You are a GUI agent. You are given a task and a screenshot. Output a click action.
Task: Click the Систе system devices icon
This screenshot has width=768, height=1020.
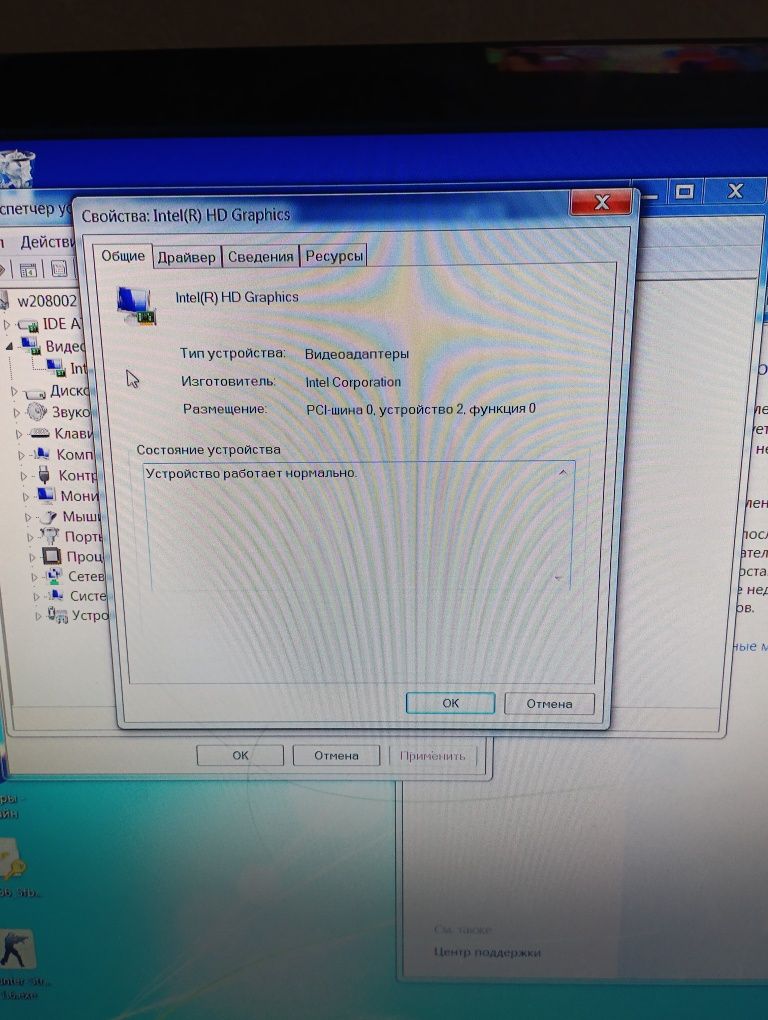(56, 595)
